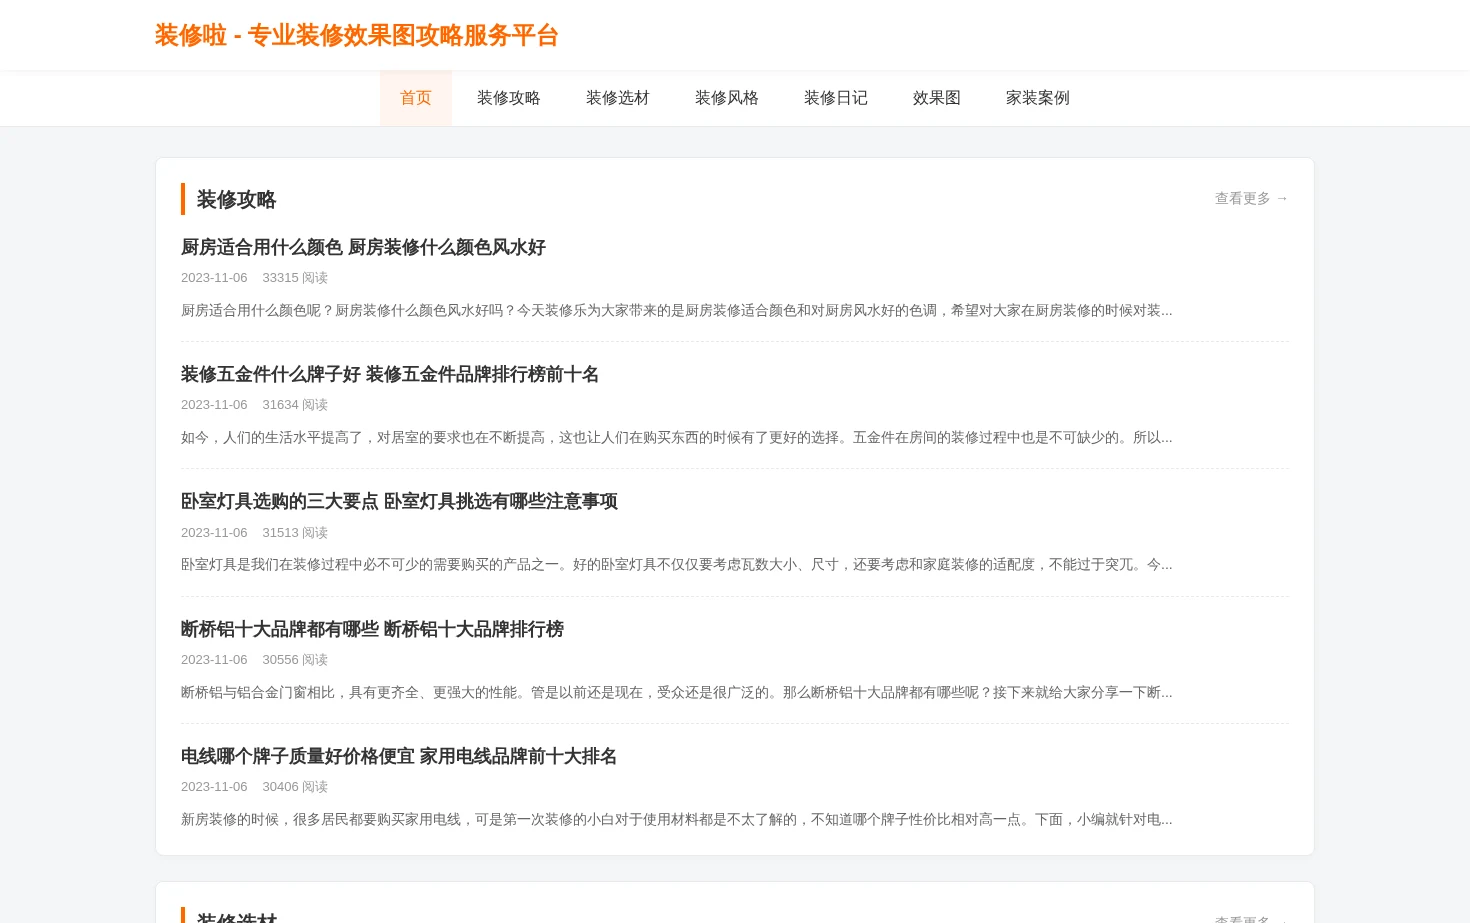The height and width of the screenshot is (923, 1470).
Task: Click the 31513 阅读 view count
Action: click(x=295, y=533)
